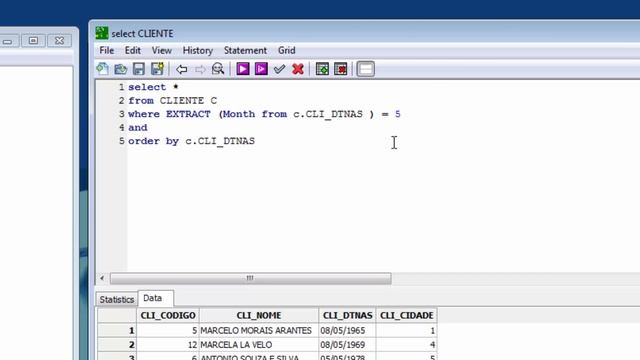Click the grid icon with the green diamond
Viewport: 640px width, 360px height.
click(x=322, y=69)
